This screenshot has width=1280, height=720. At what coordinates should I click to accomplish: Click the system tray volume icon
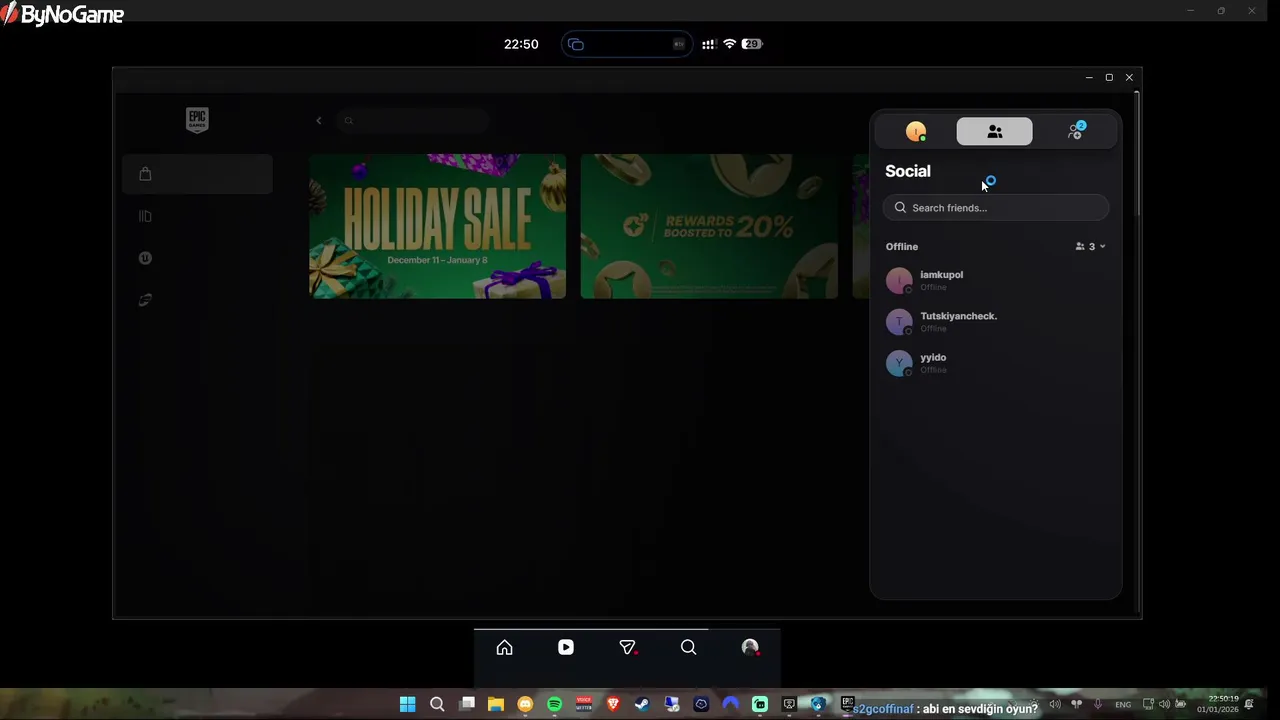[x=1164, y=705]
